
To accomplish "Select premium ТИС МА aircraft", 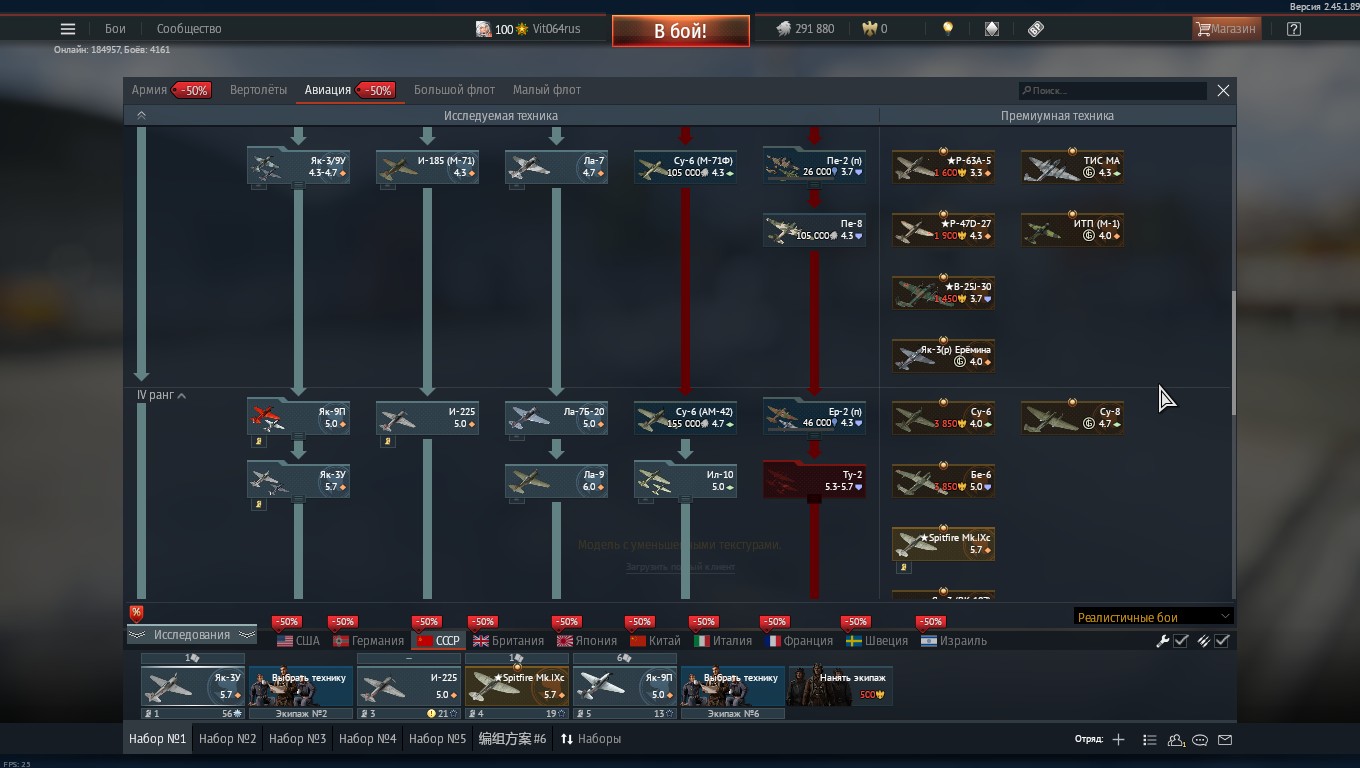I will (1072, 166).
